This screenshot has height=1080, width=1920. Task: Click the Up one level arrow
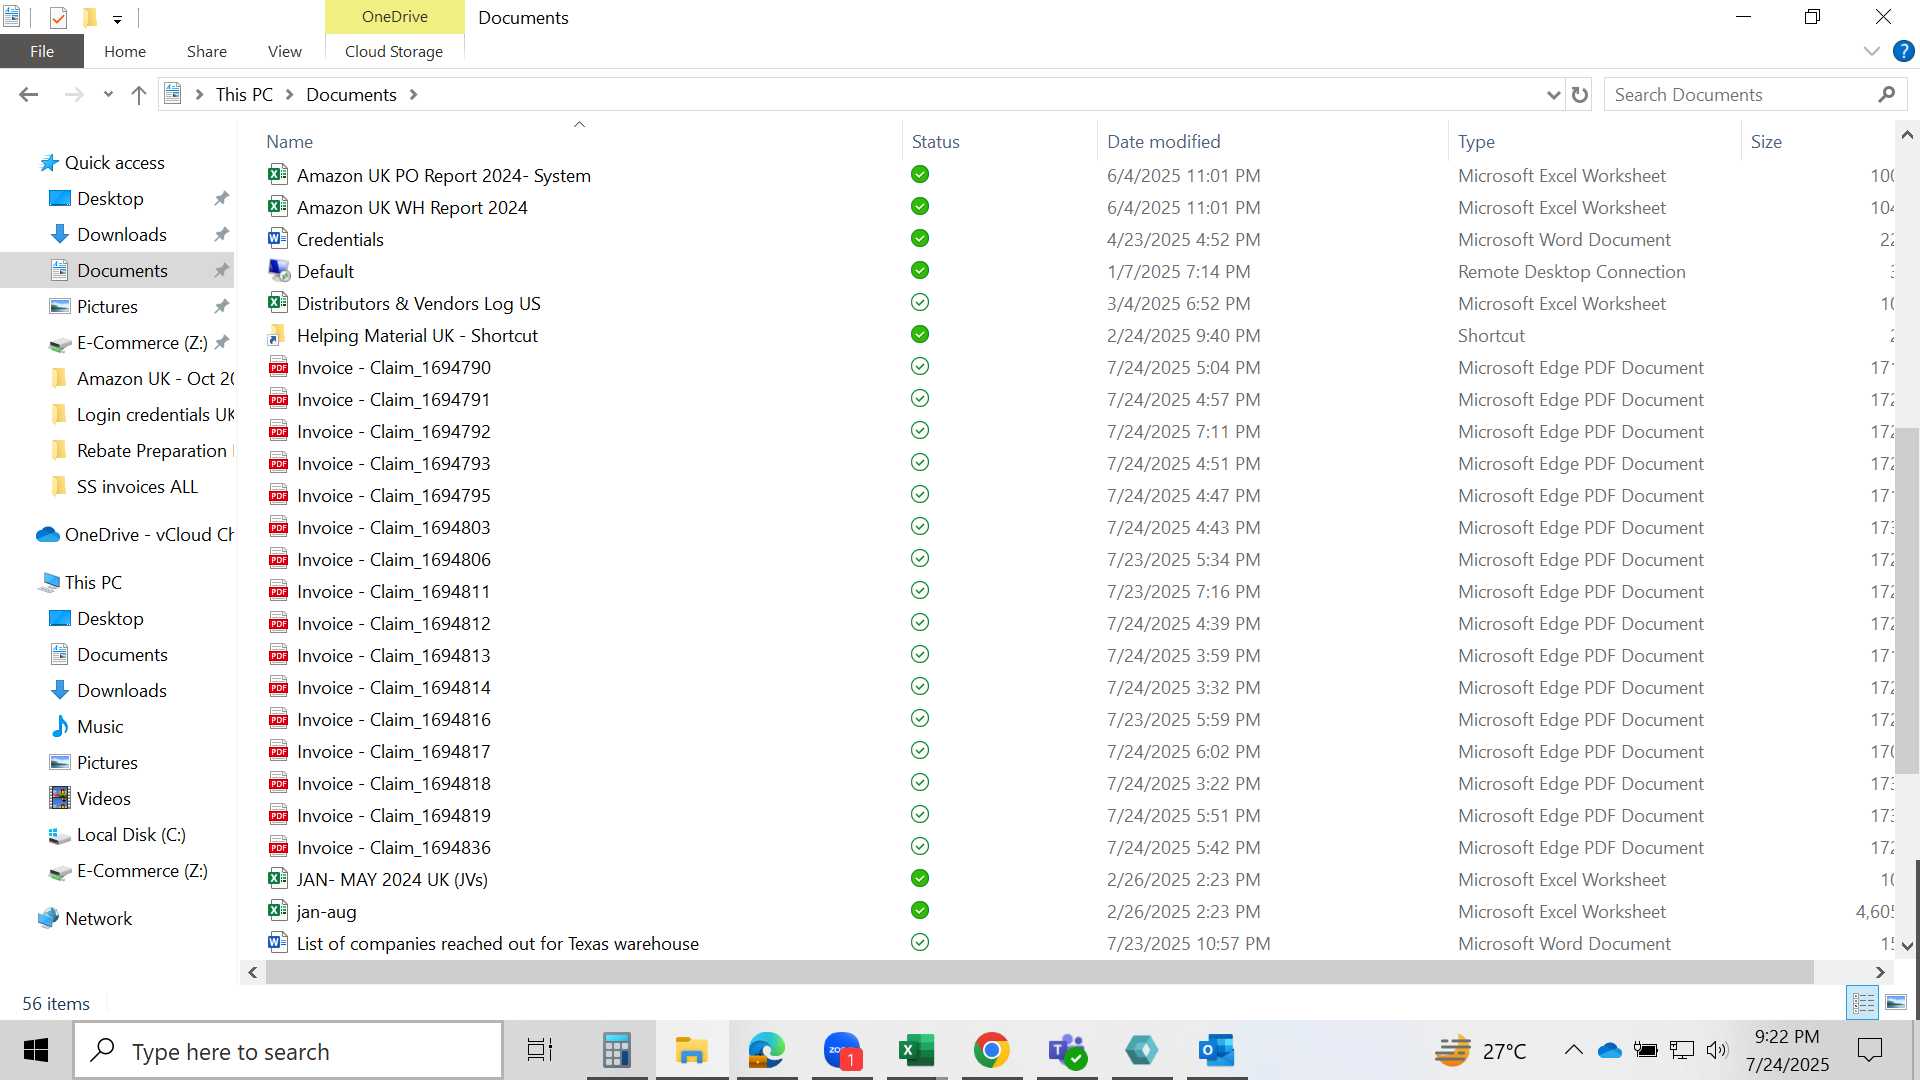pyautogui.click(x=139, y=94)
